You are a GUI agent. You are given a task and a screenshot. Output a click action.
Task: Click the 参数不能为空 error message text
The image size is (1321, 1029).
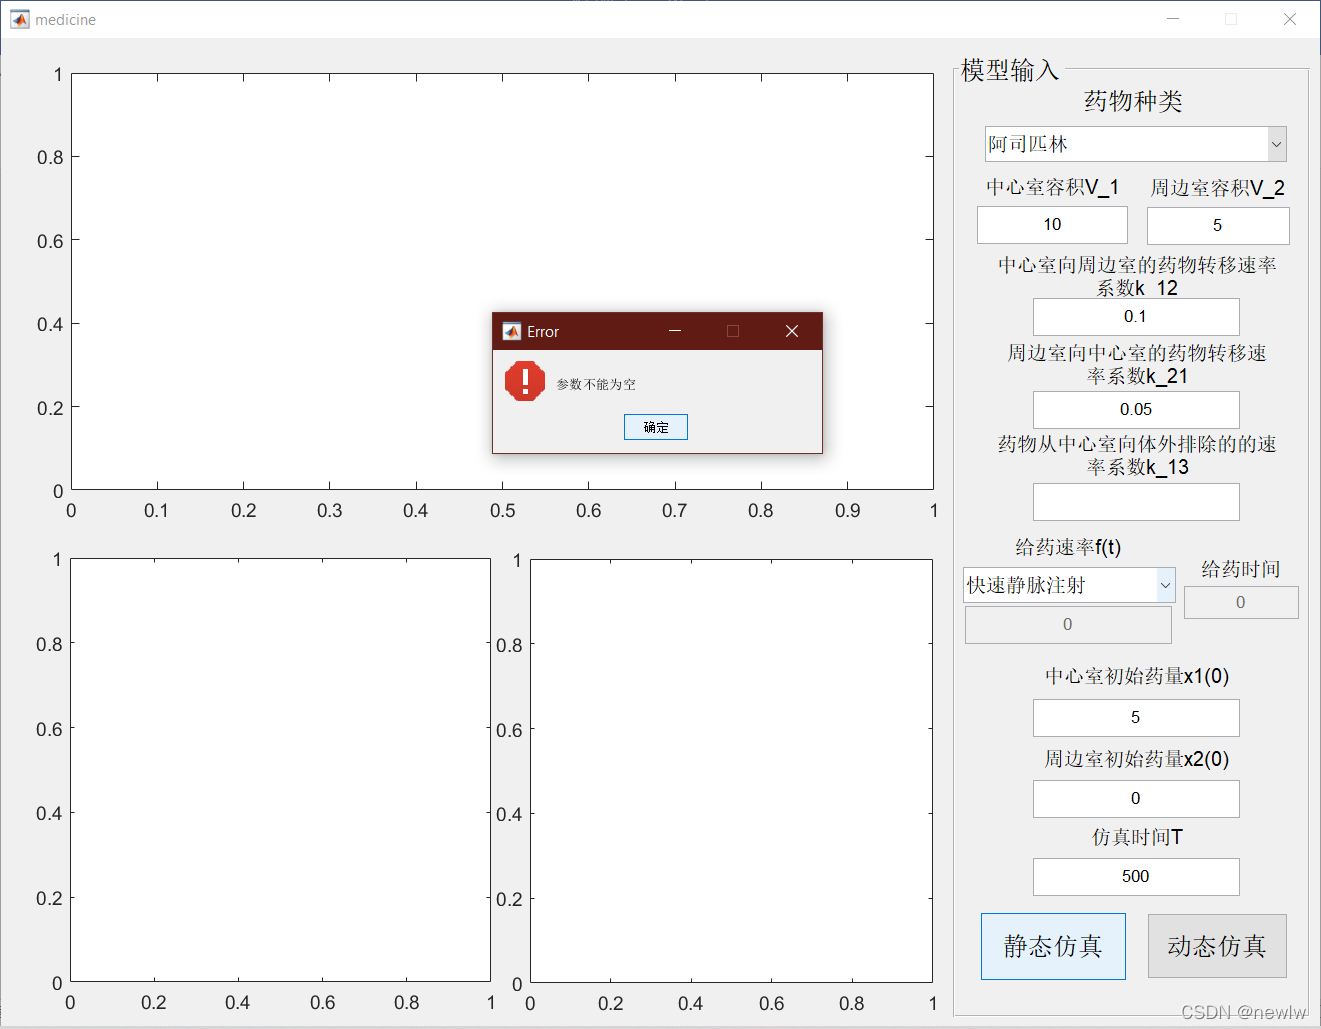pos(596,384)
